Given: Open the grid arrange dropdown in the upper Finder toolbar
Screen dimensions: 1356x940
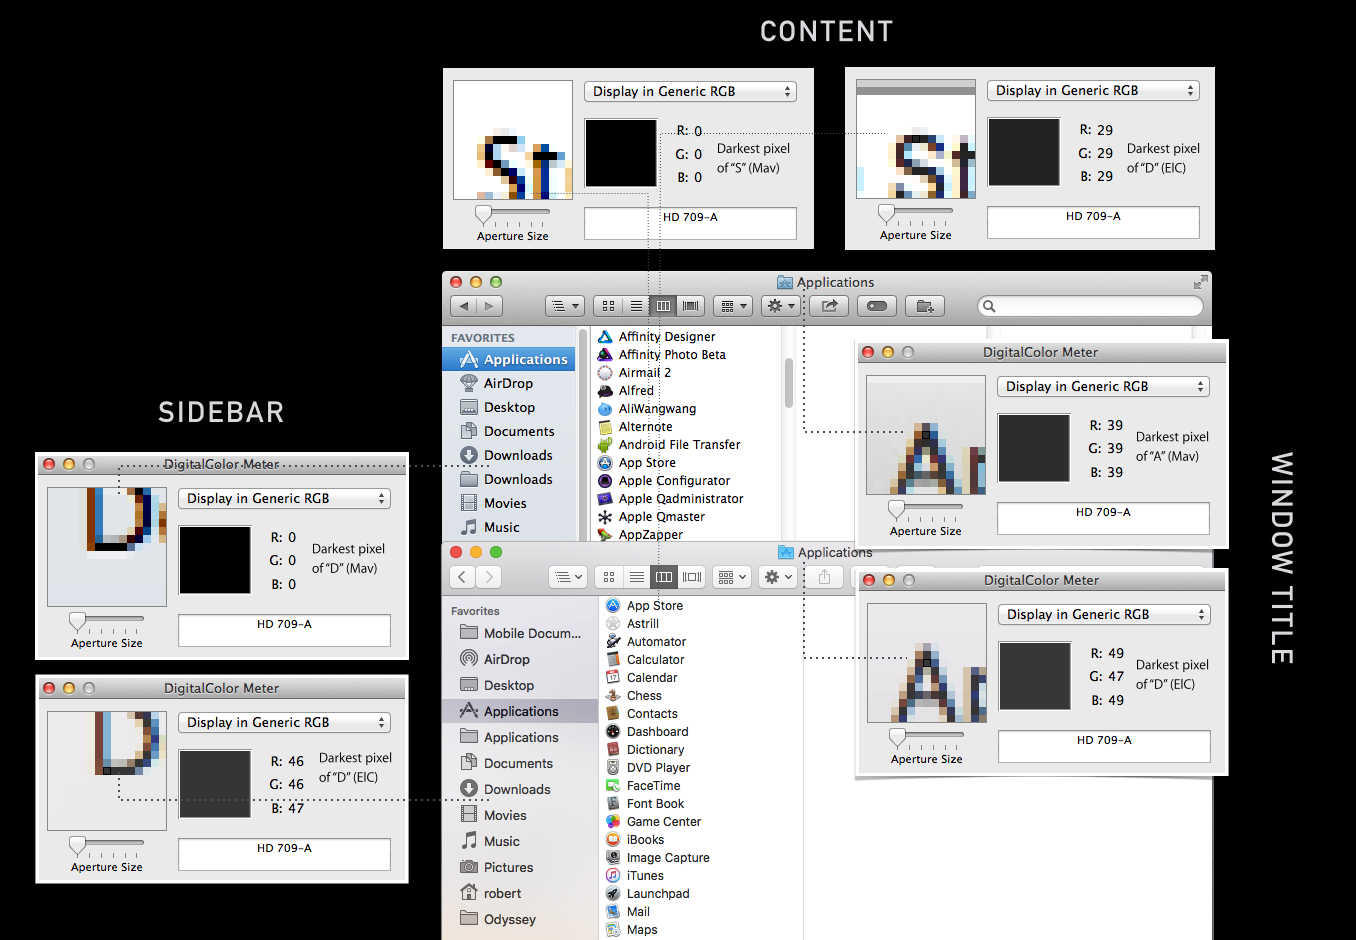Looking at the screenshot, I should tap(732, 306).
